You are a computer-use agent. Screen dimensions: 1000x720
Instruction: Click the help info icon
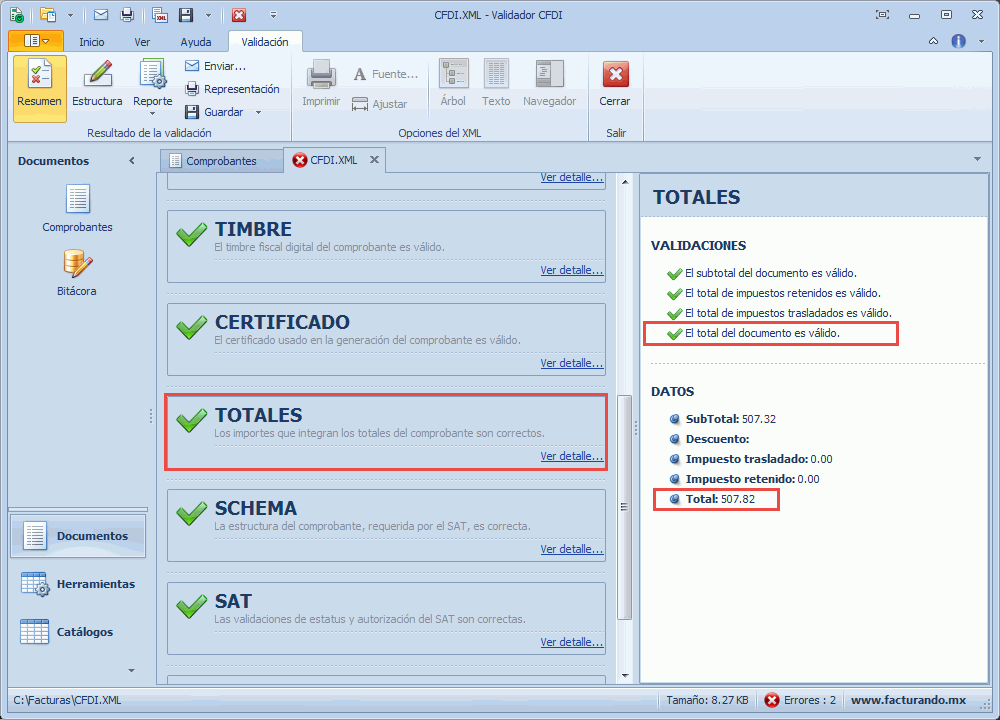click(958, 41)
